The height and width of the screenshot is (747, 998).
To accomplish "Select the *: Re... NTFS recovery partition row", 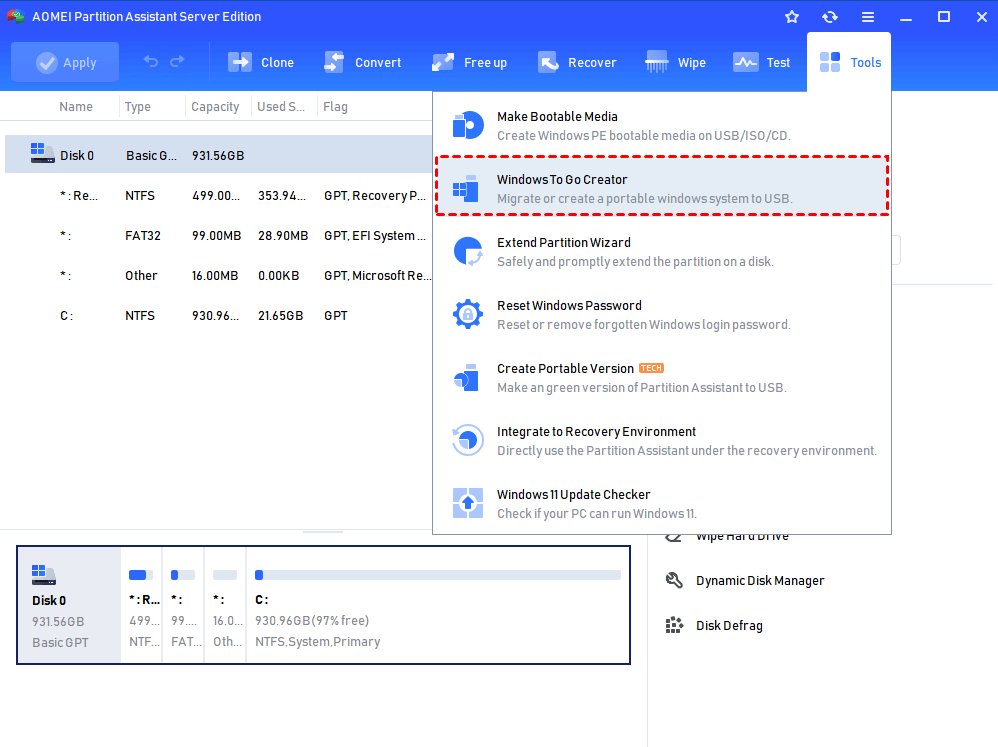I will [218, 195].
